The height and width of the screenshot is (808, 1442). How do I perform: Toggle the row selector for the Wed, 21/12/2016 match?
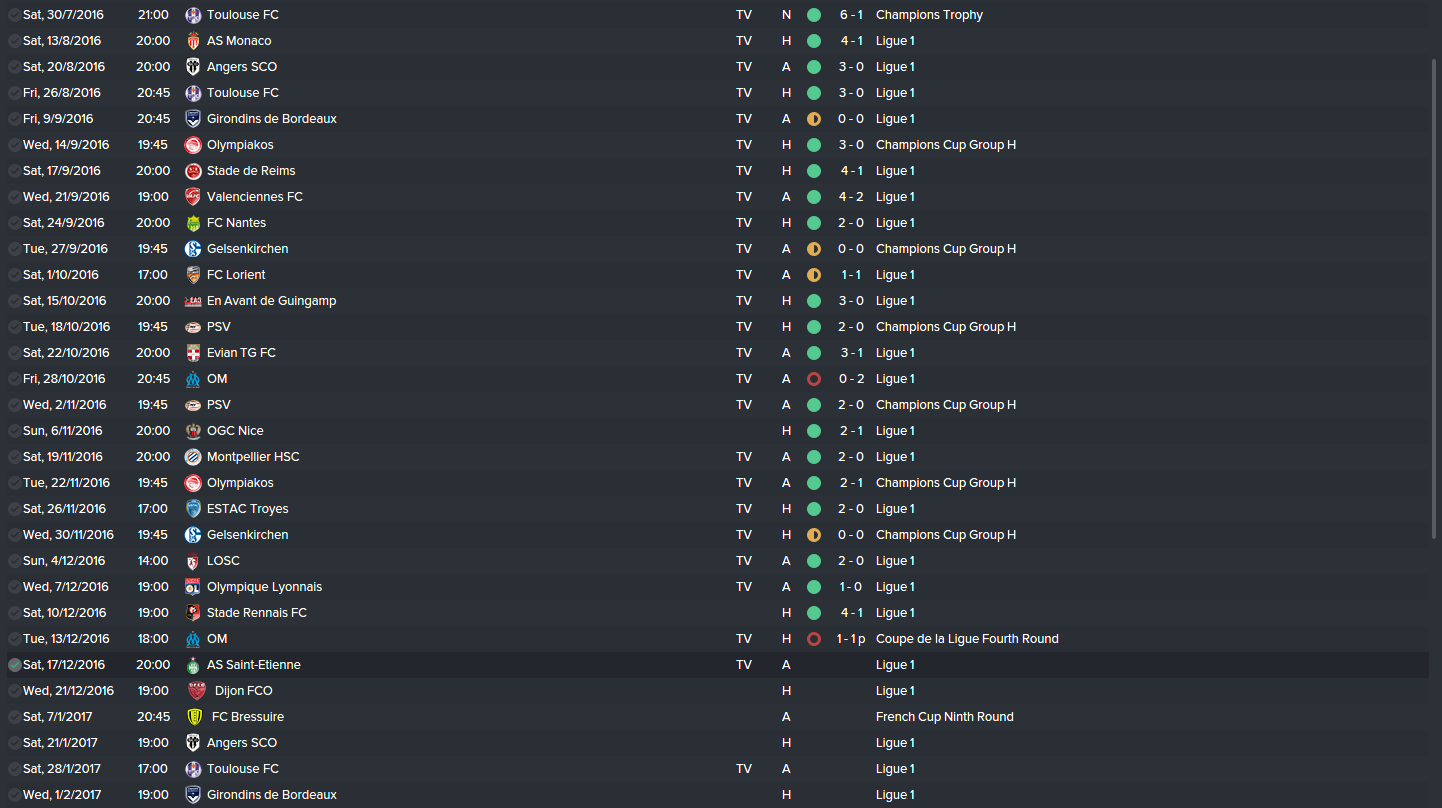click(14, 691)
